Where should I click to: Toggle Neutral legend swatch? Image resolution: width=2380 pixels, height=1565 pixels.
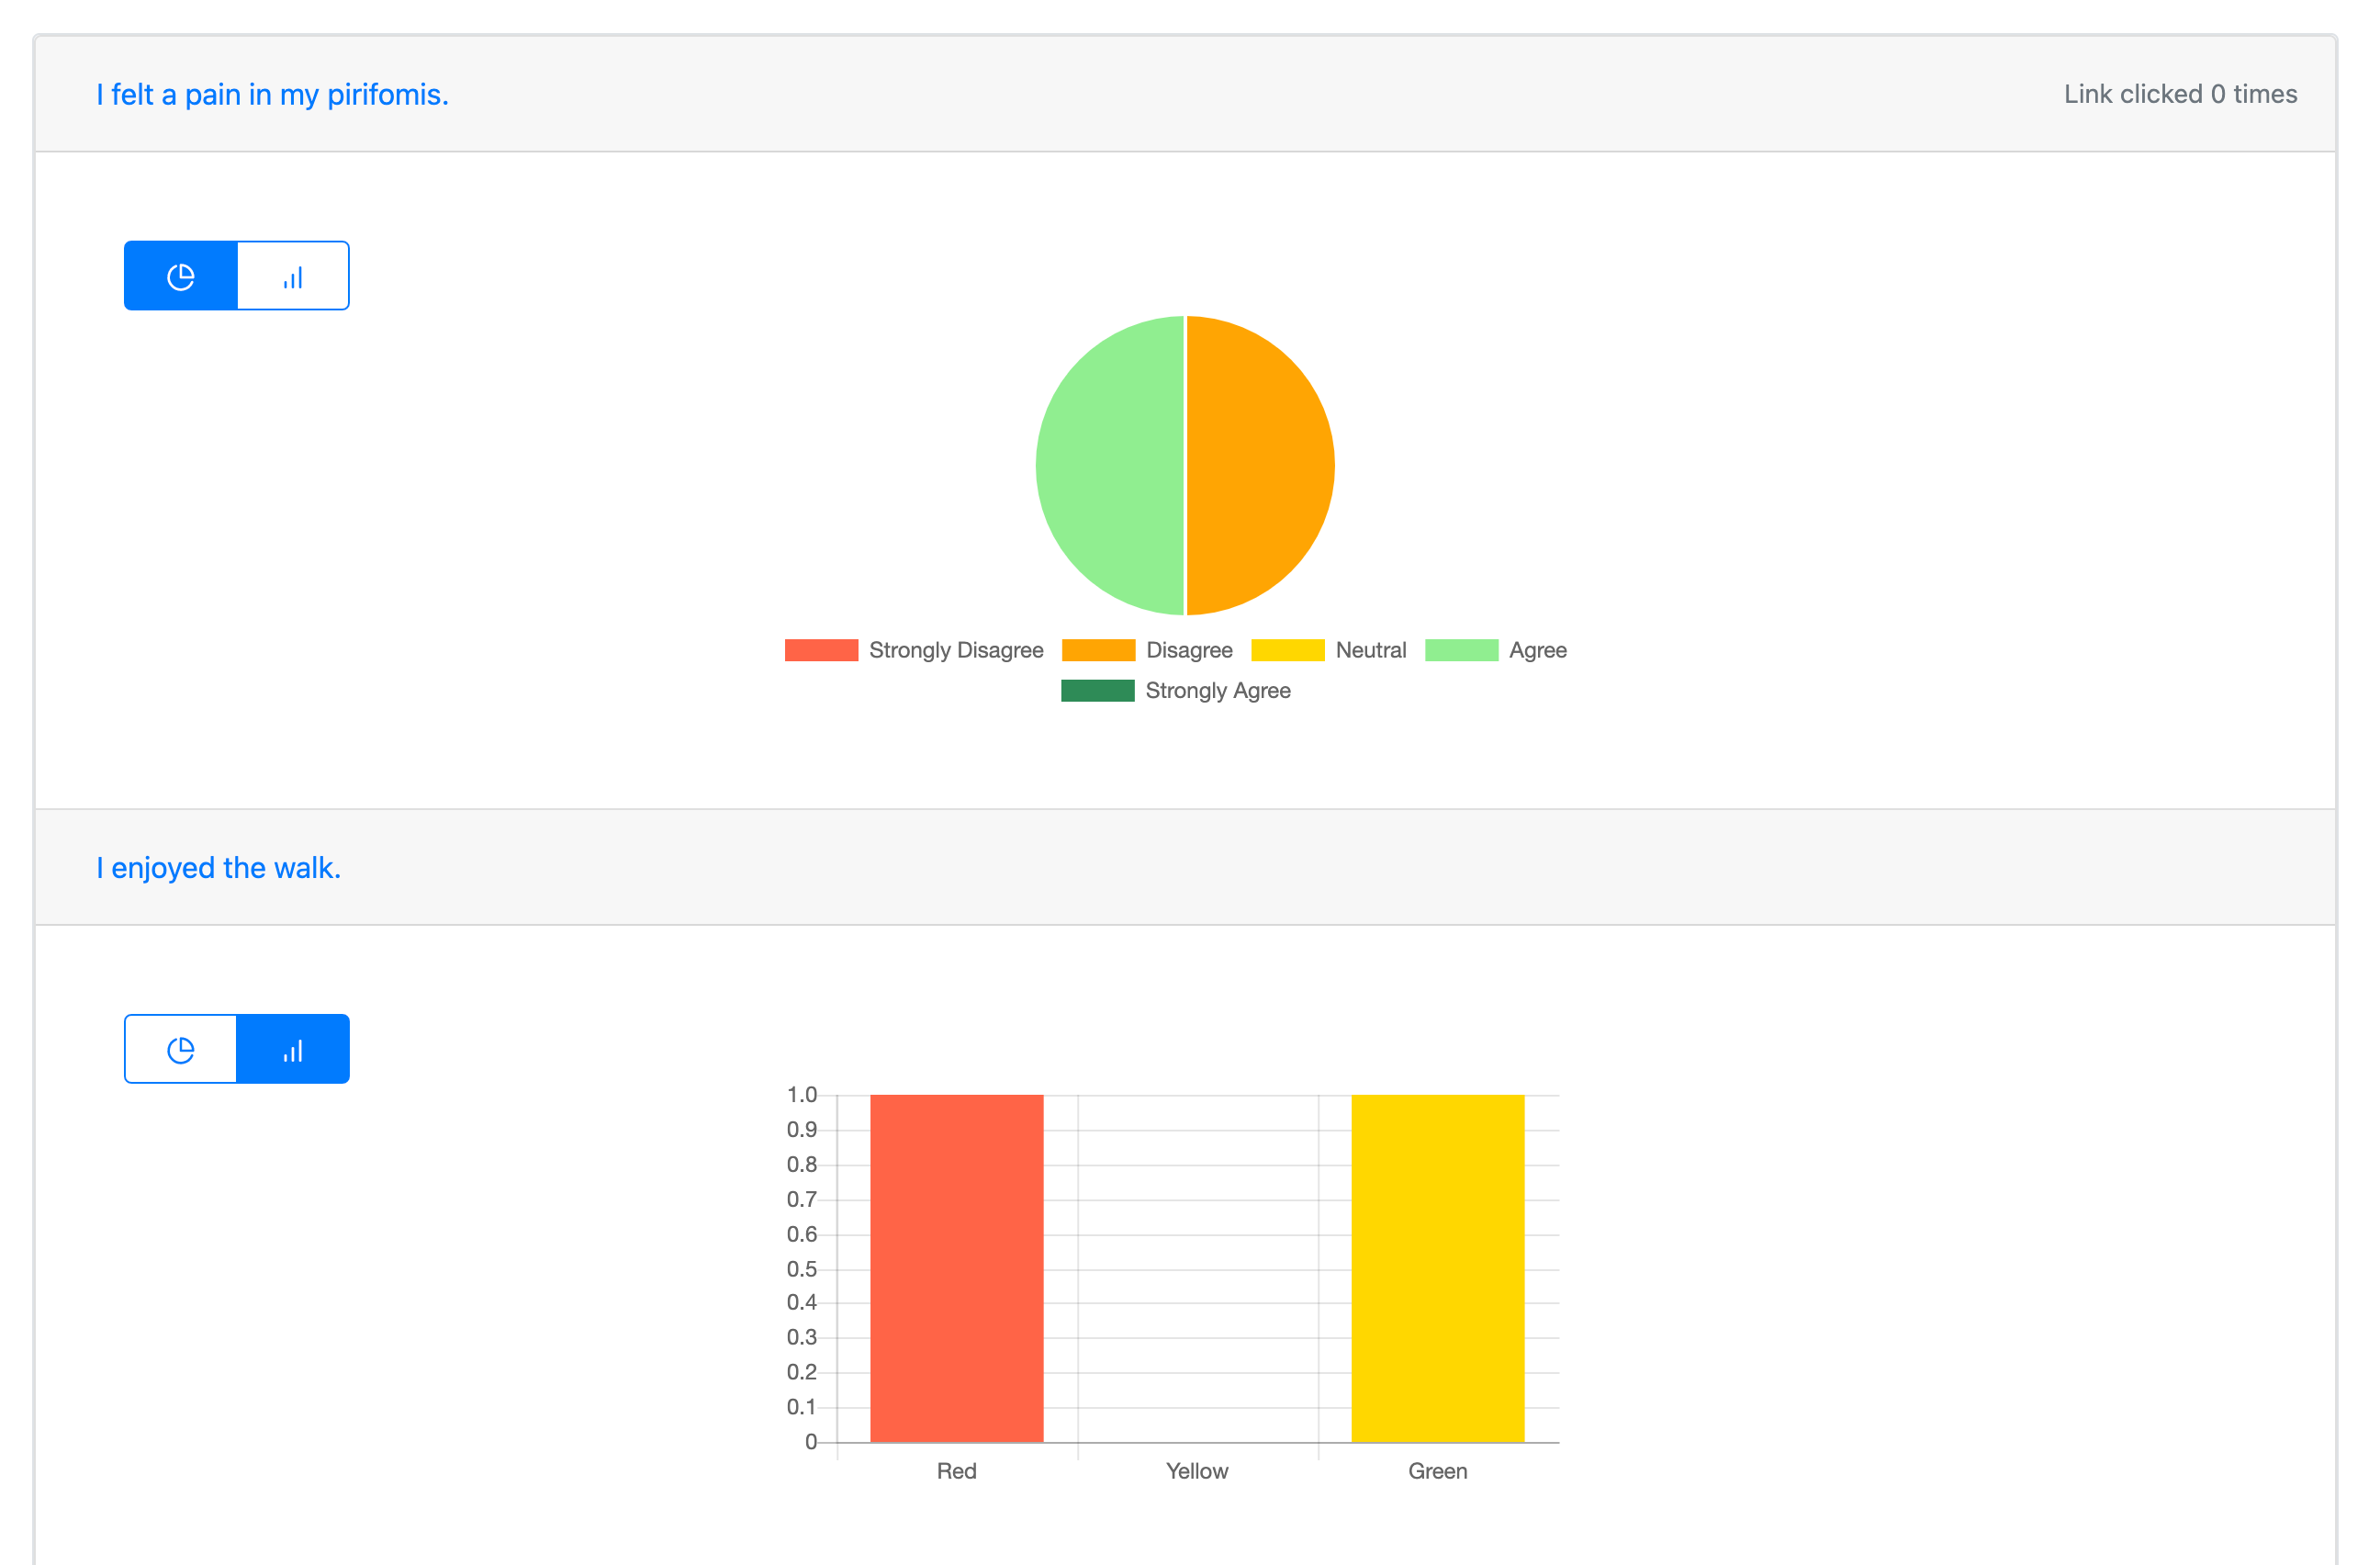pos(1288,650)
